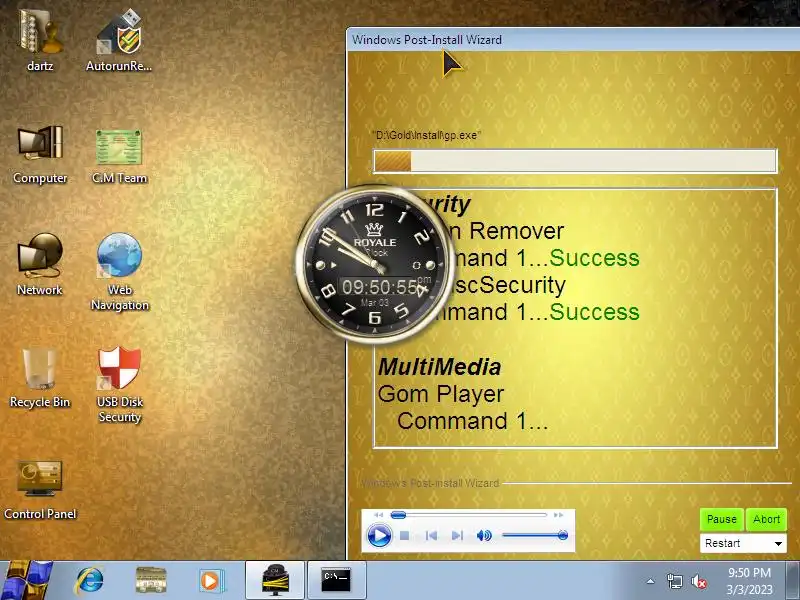
Task: Launch Internet Explorer from taskbar
Action: [90, 581]
